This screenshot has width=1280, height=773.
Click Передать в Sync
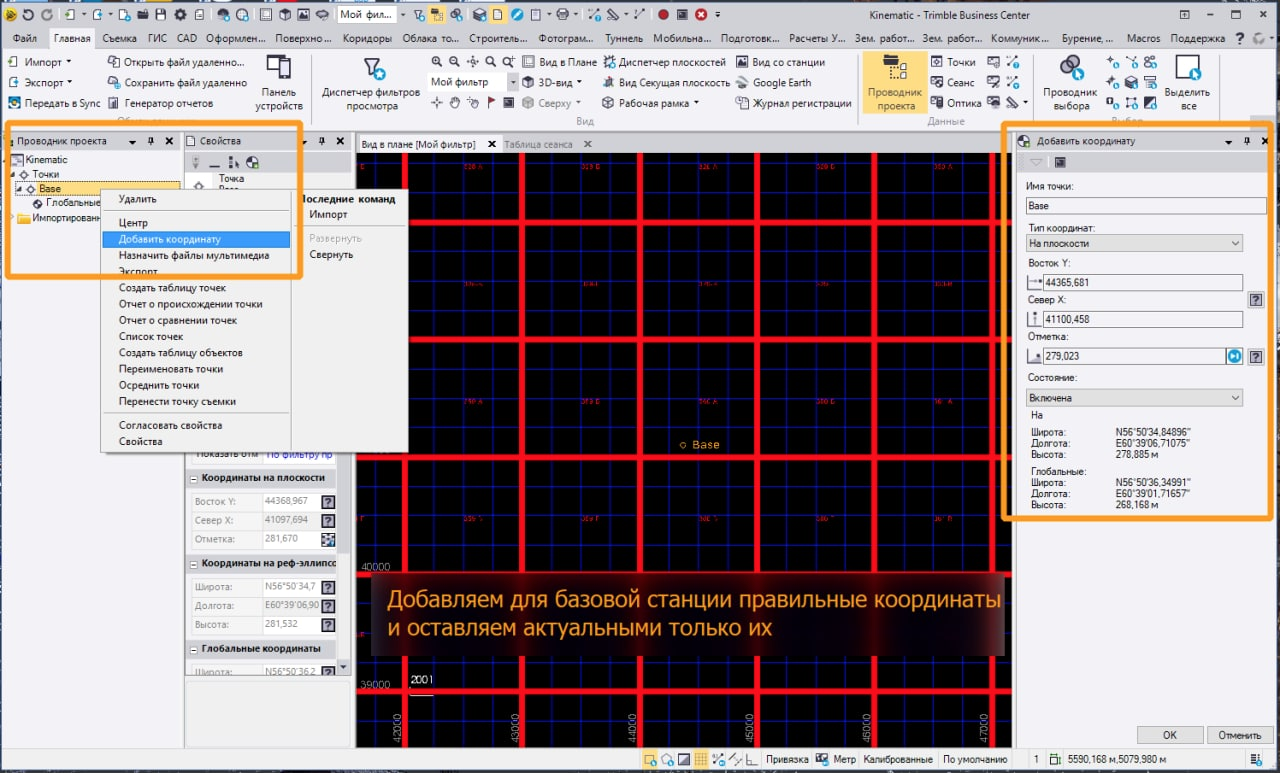[55, 103]
